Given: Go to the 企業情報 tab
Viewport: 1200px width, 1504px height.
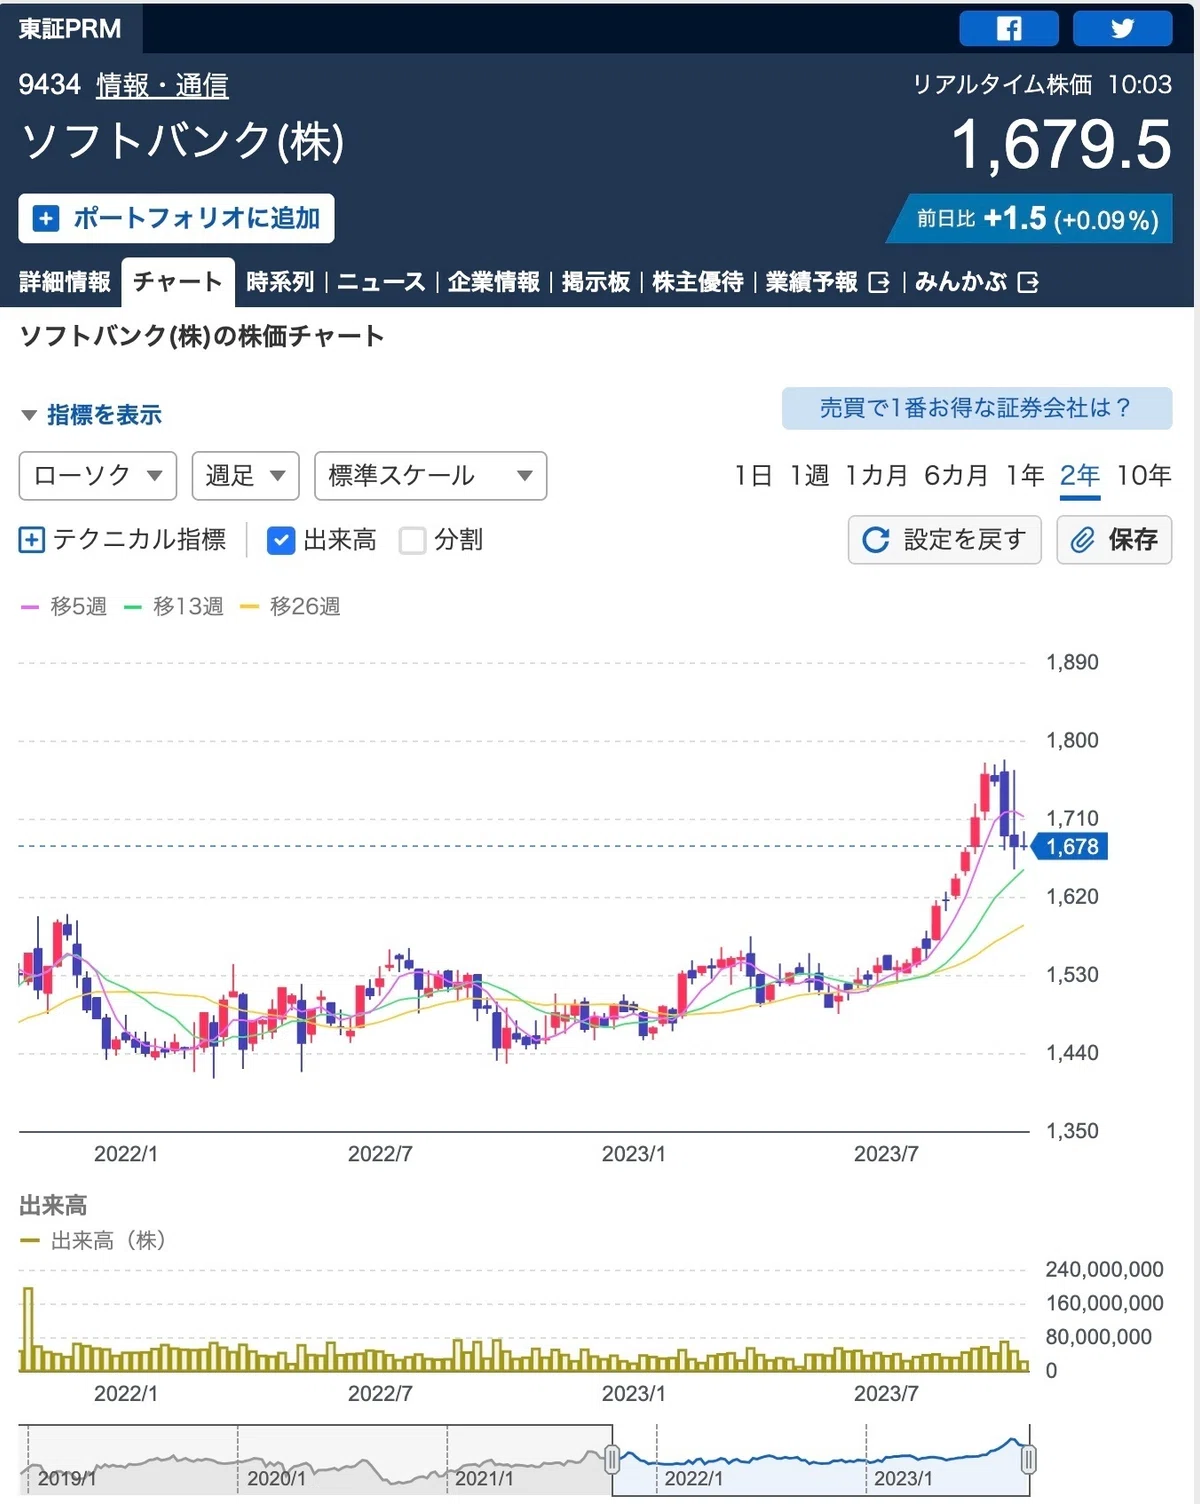Looking at the screenshot, I should (x=494, y=282).
